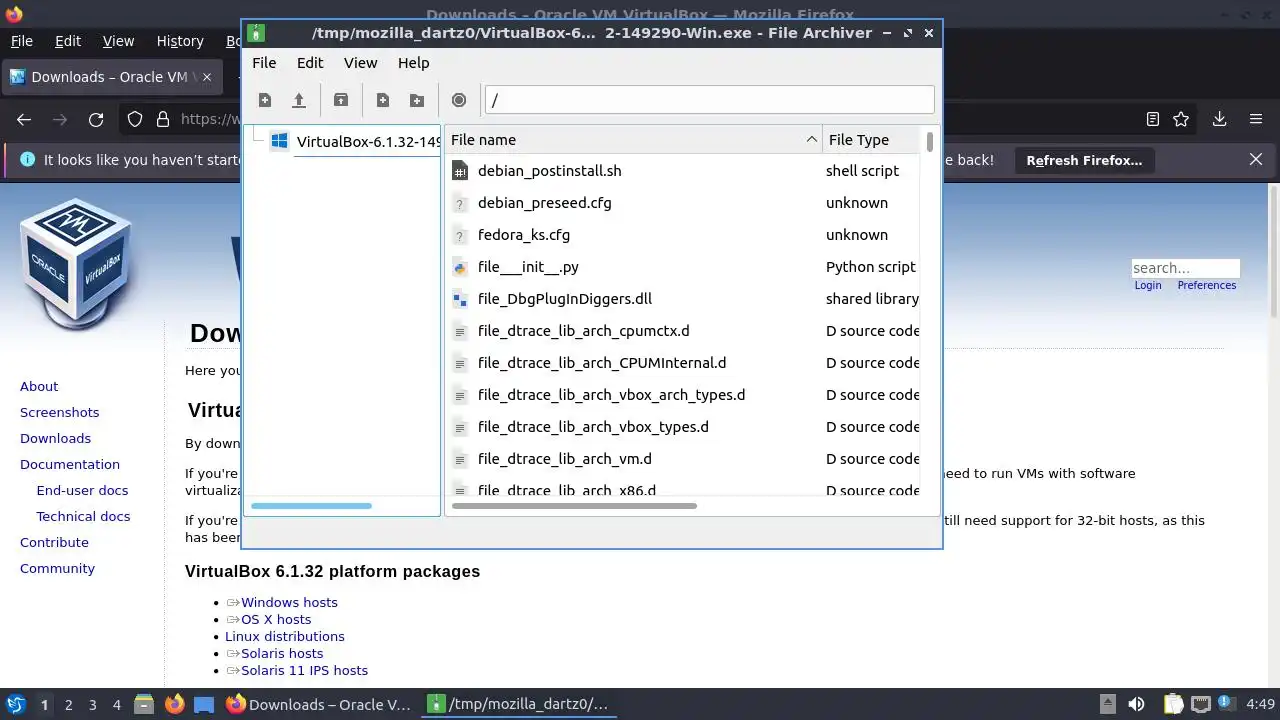The width and height of the screenshot is (1280, 720).
Task: Select file_dtrace_lib_arch_cpumctx.d row
Action: (683, 331)
